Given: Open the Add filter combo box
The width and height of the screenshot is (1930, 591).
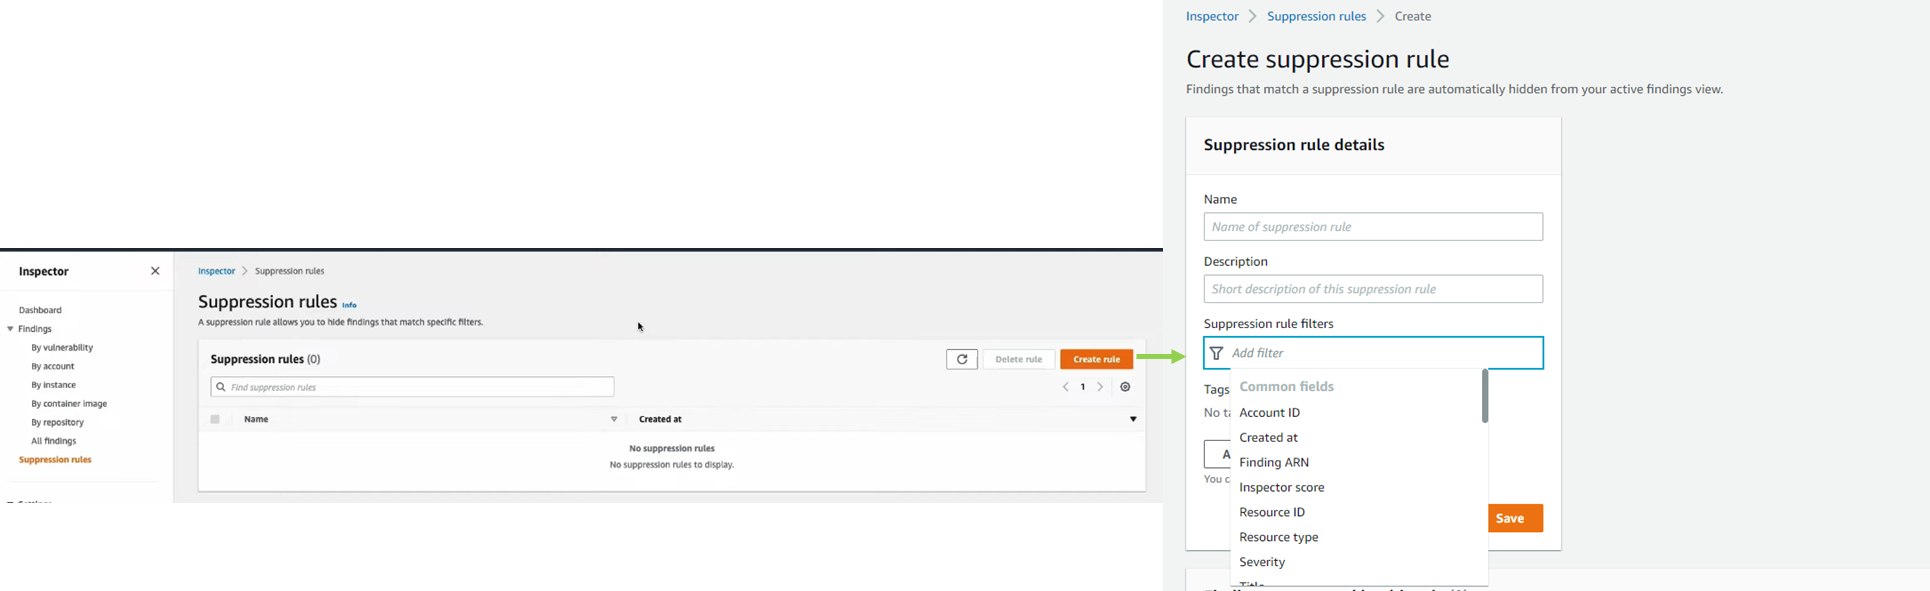Looking at the screenshot, I should 1373,353.
